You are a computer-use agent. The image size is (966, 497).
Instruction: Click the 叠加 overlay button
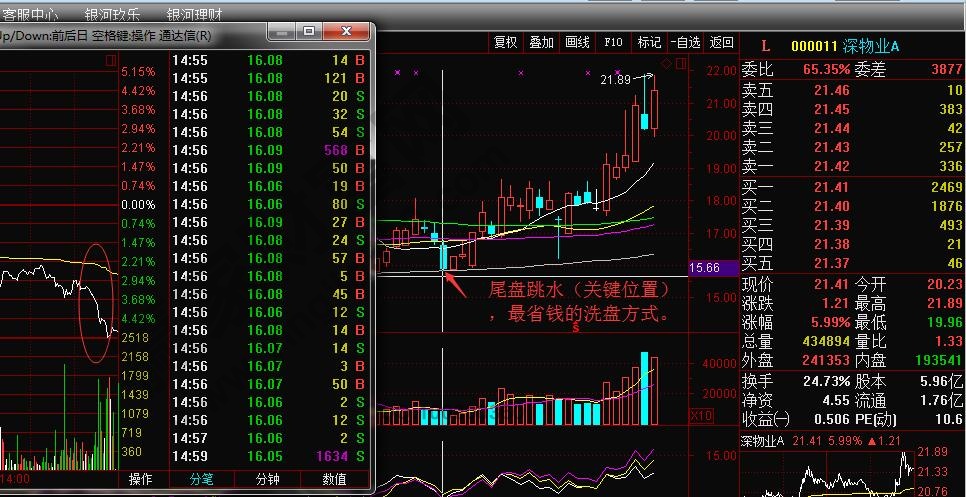tap(541, 42)
